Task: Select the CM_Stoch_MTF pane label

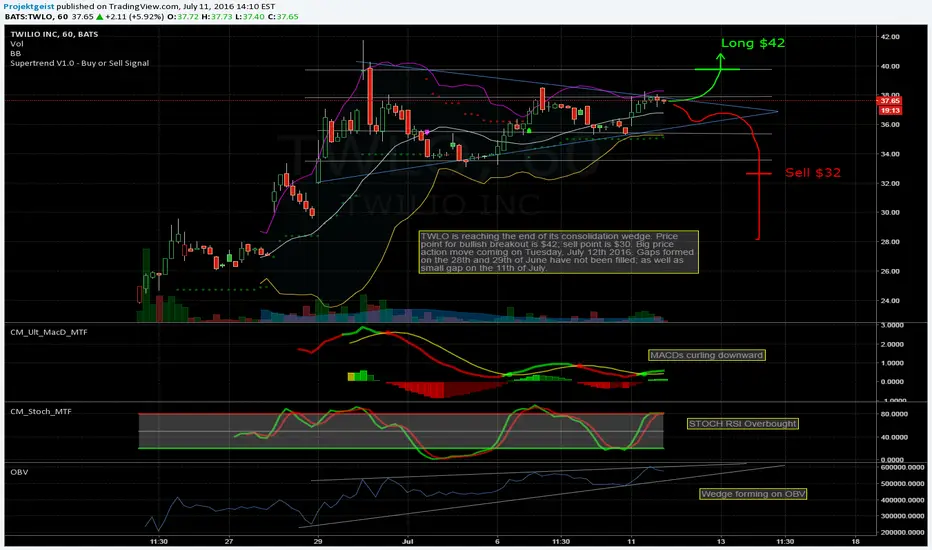Action: coord(40,411)
